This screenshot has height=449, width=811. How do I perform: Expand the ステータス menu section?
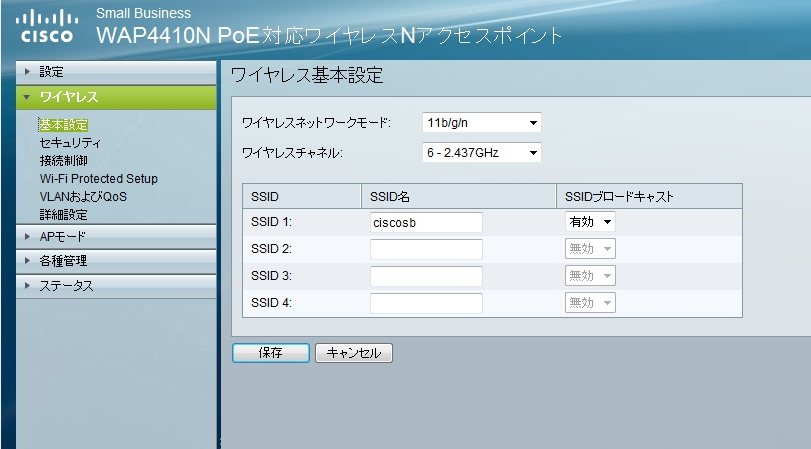coord(116,286)
